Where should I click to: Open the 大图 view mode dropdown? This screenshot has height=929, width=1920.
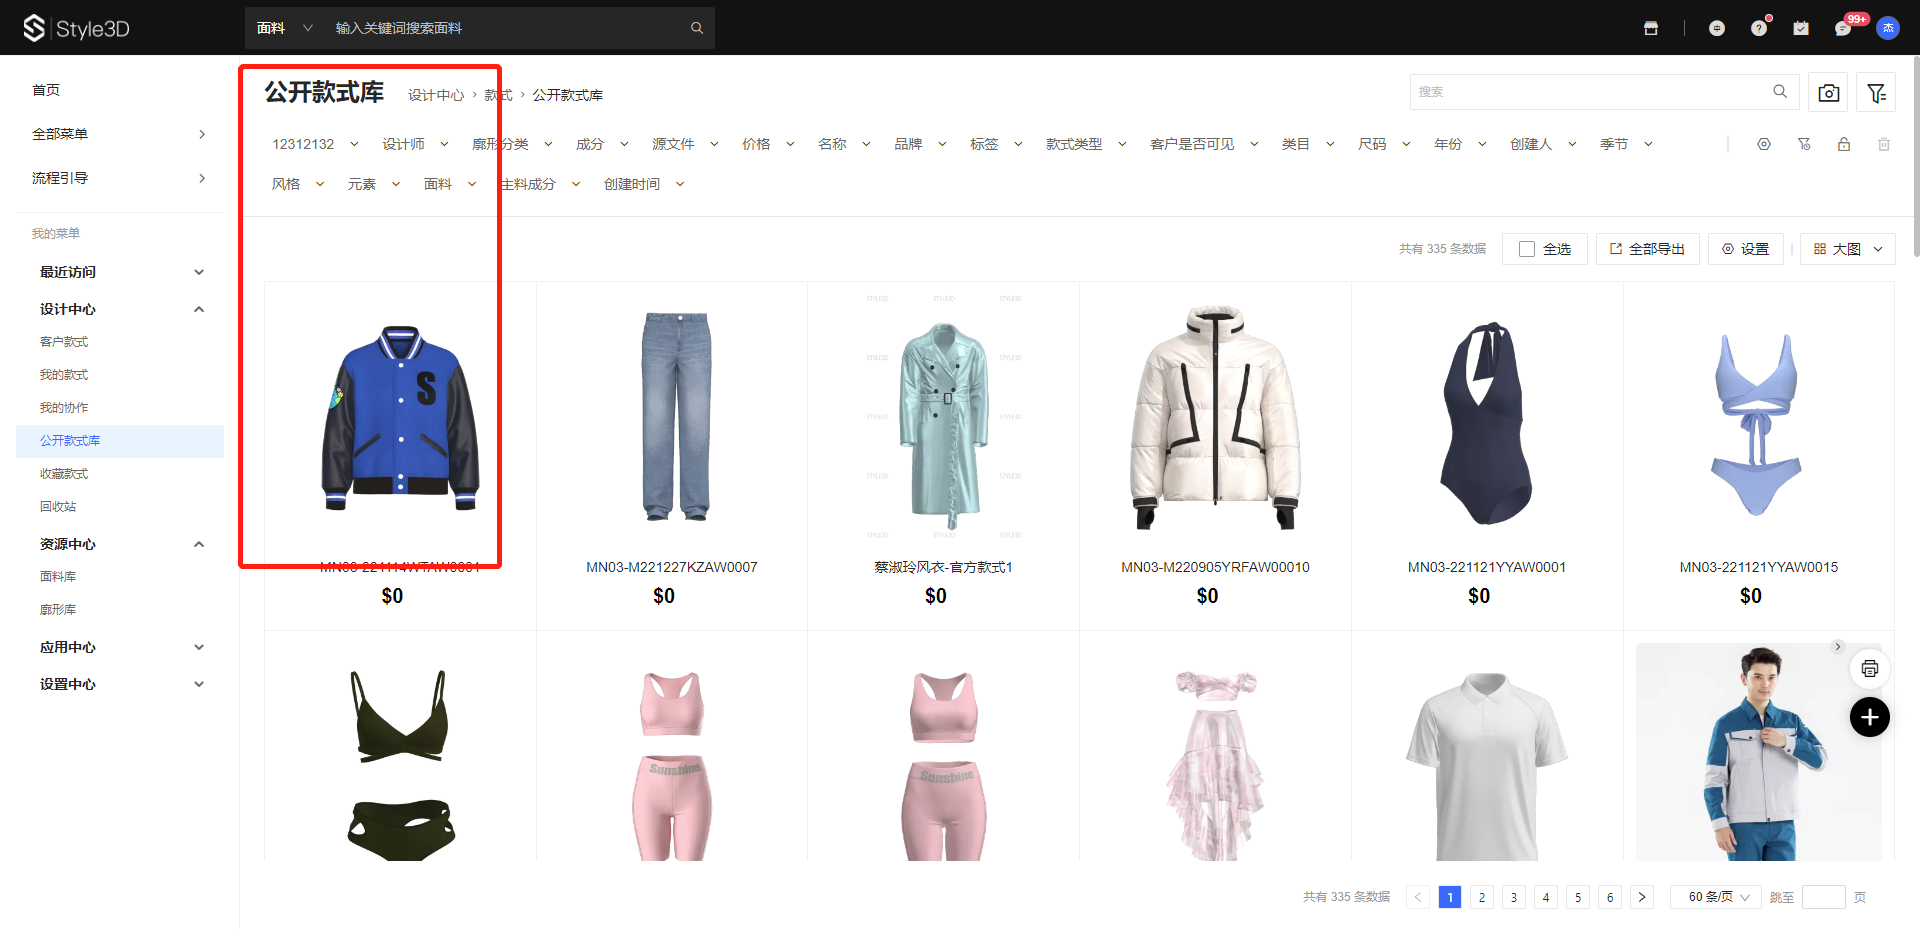click(1848, 249)
